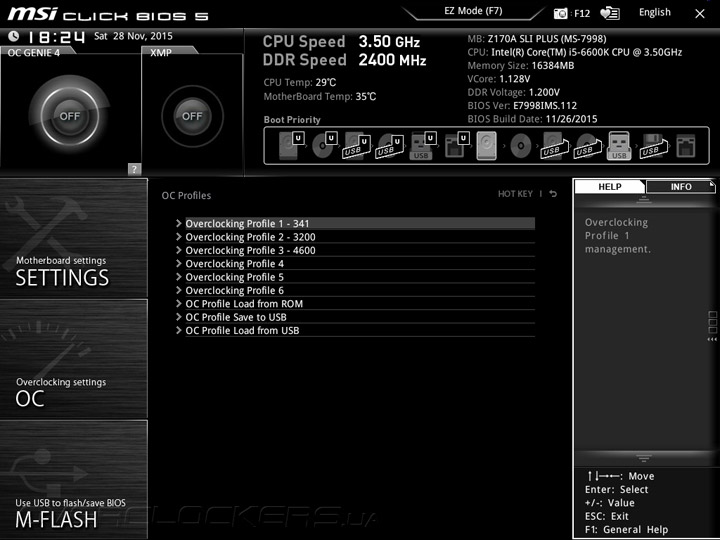This screenshot has width=720, height=540.
Task: Click the Memory Size 16384MB text
Action: [521, 66]
